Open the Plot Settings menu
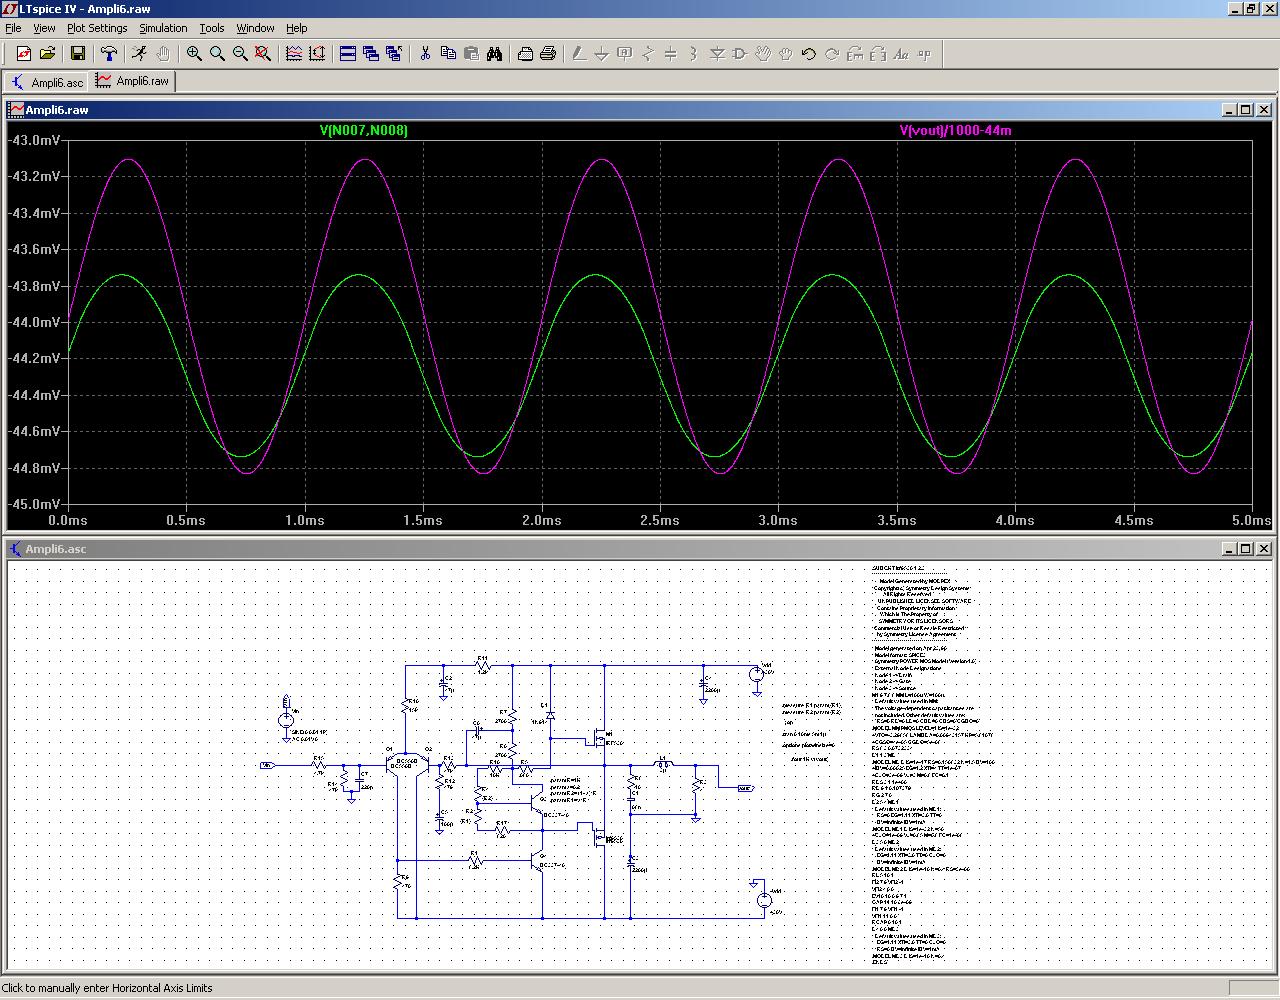 [97, 28]
